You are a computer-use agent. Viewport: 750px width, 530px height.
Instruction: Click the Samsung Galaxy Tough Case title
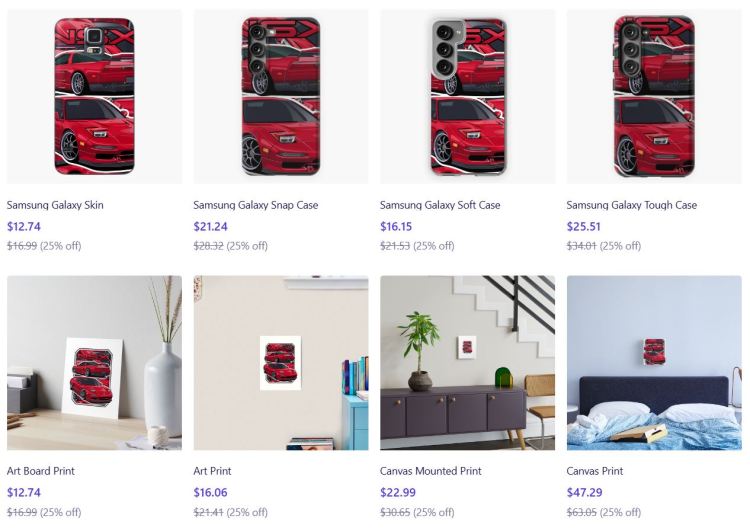pyautogui.click(x=631, y=205)
